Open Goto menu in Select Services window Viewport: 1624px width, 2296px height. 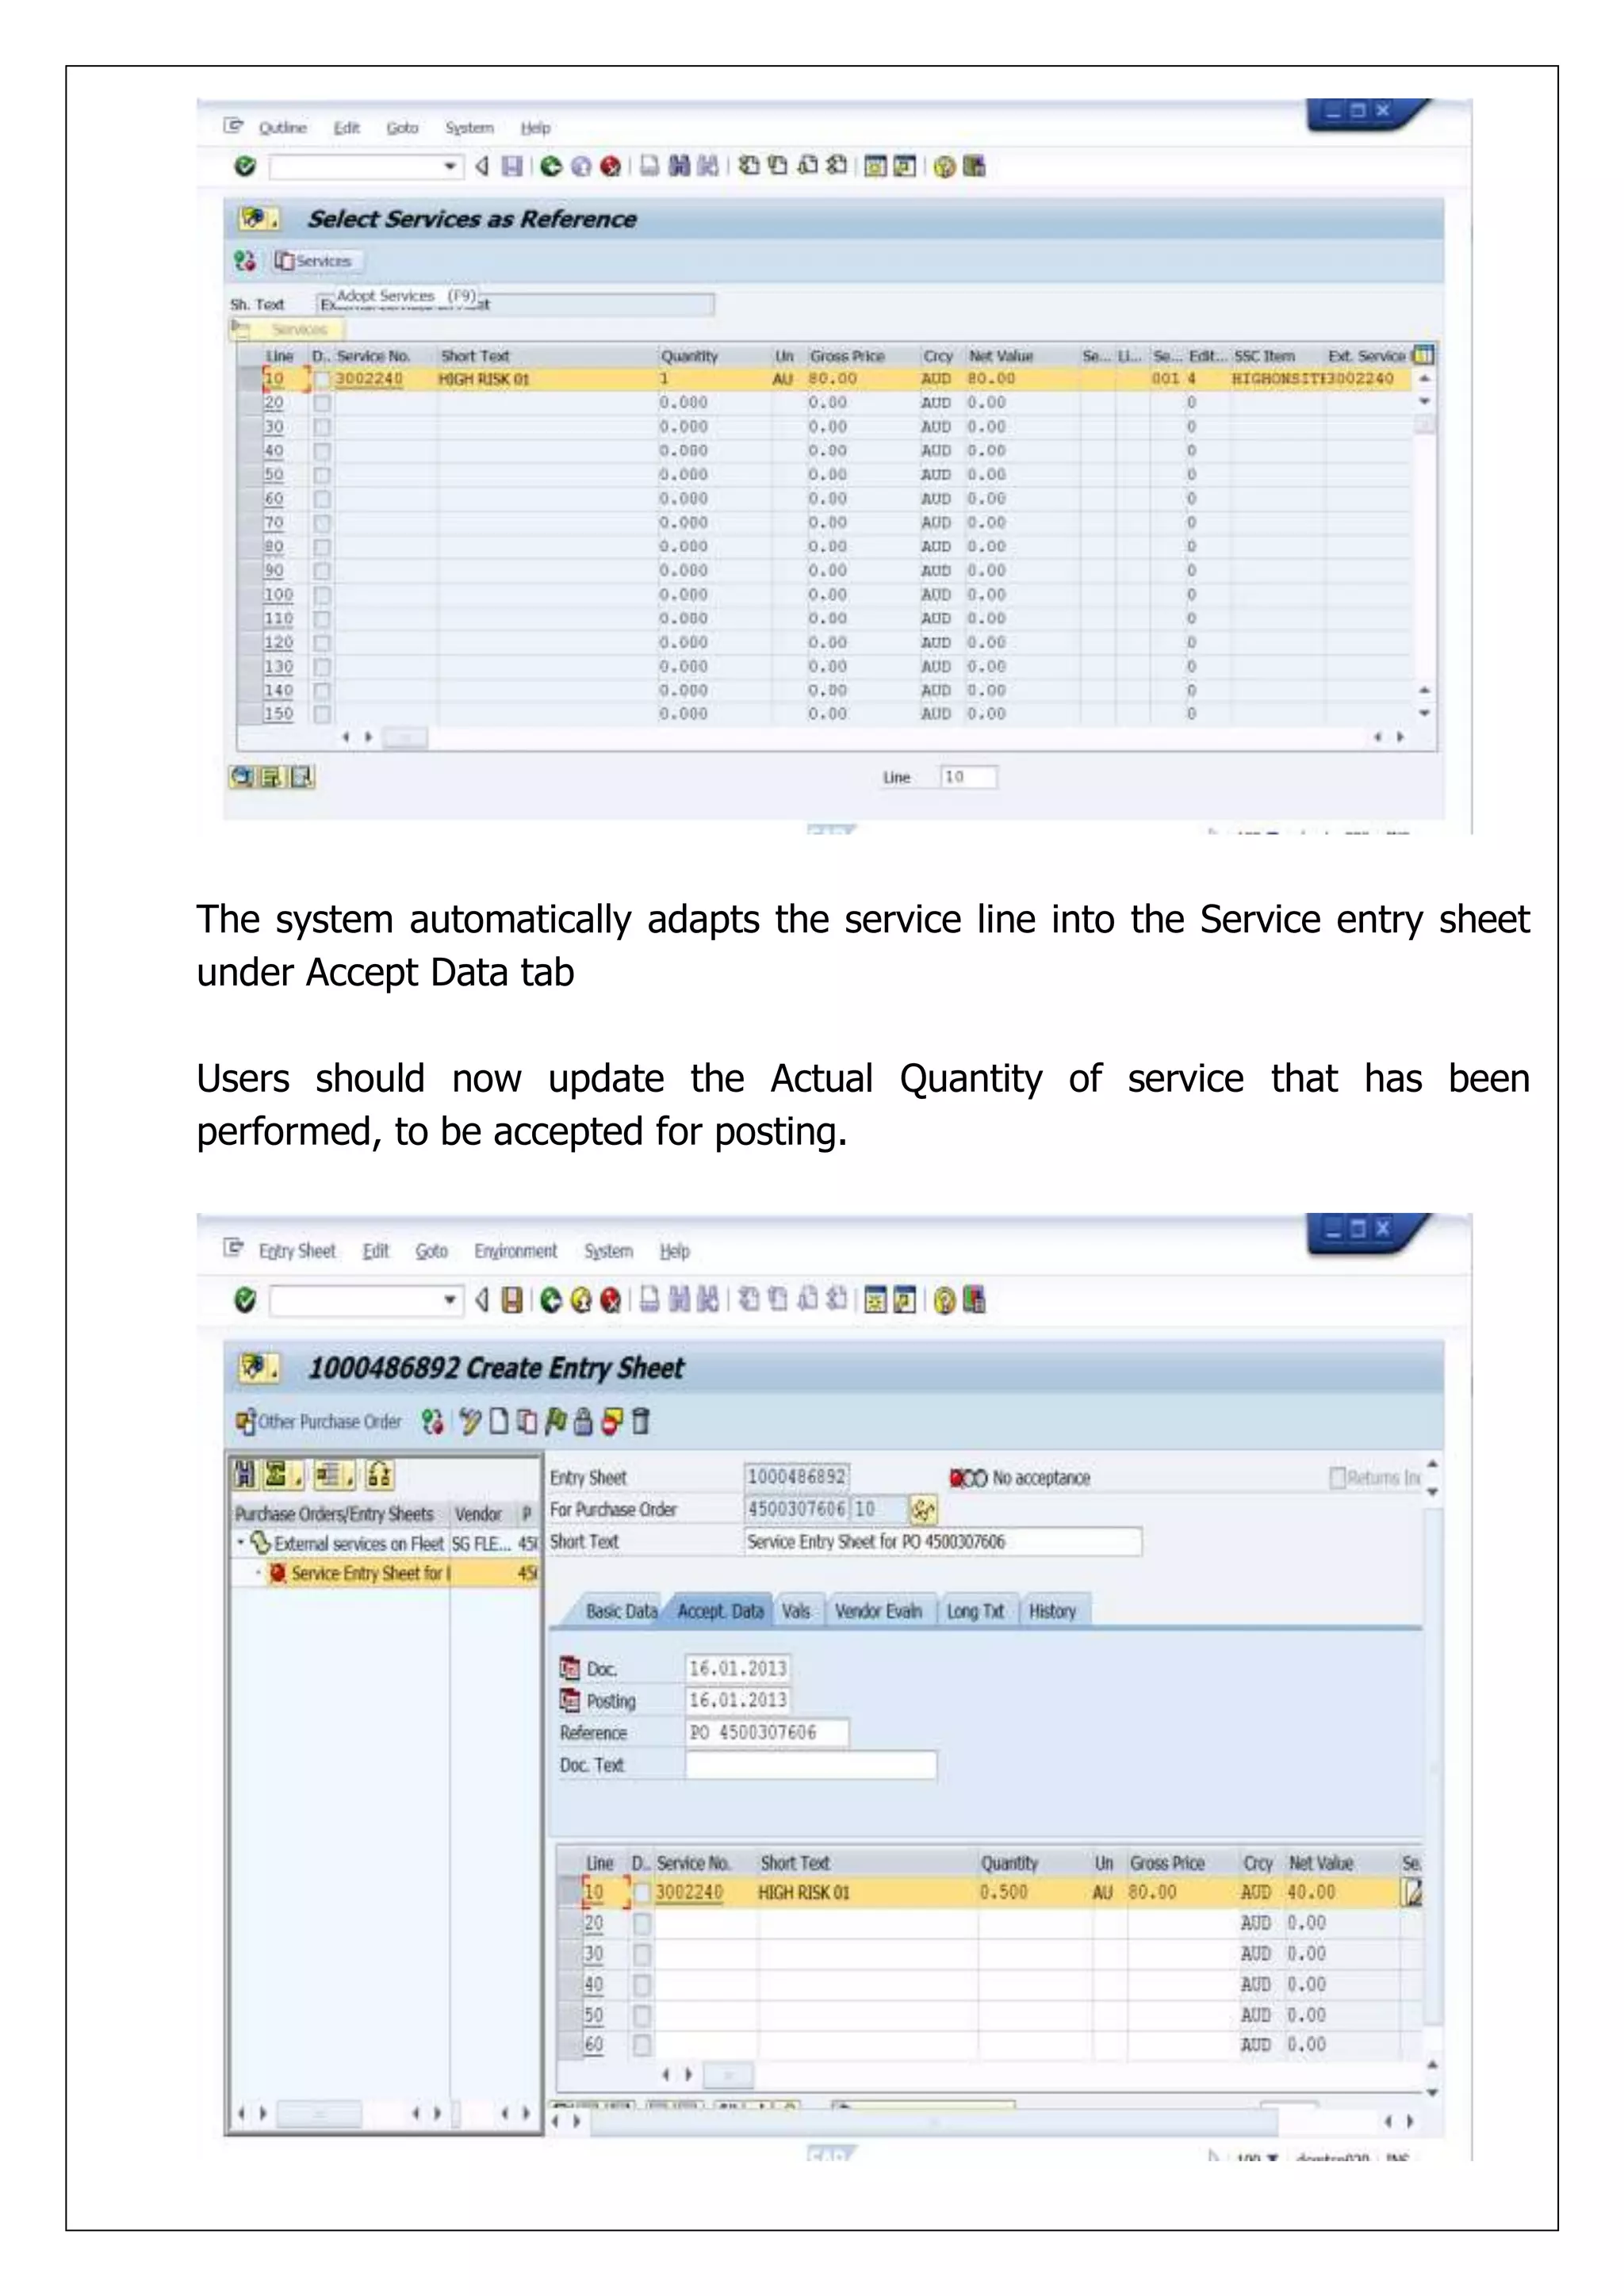(402, 128)
